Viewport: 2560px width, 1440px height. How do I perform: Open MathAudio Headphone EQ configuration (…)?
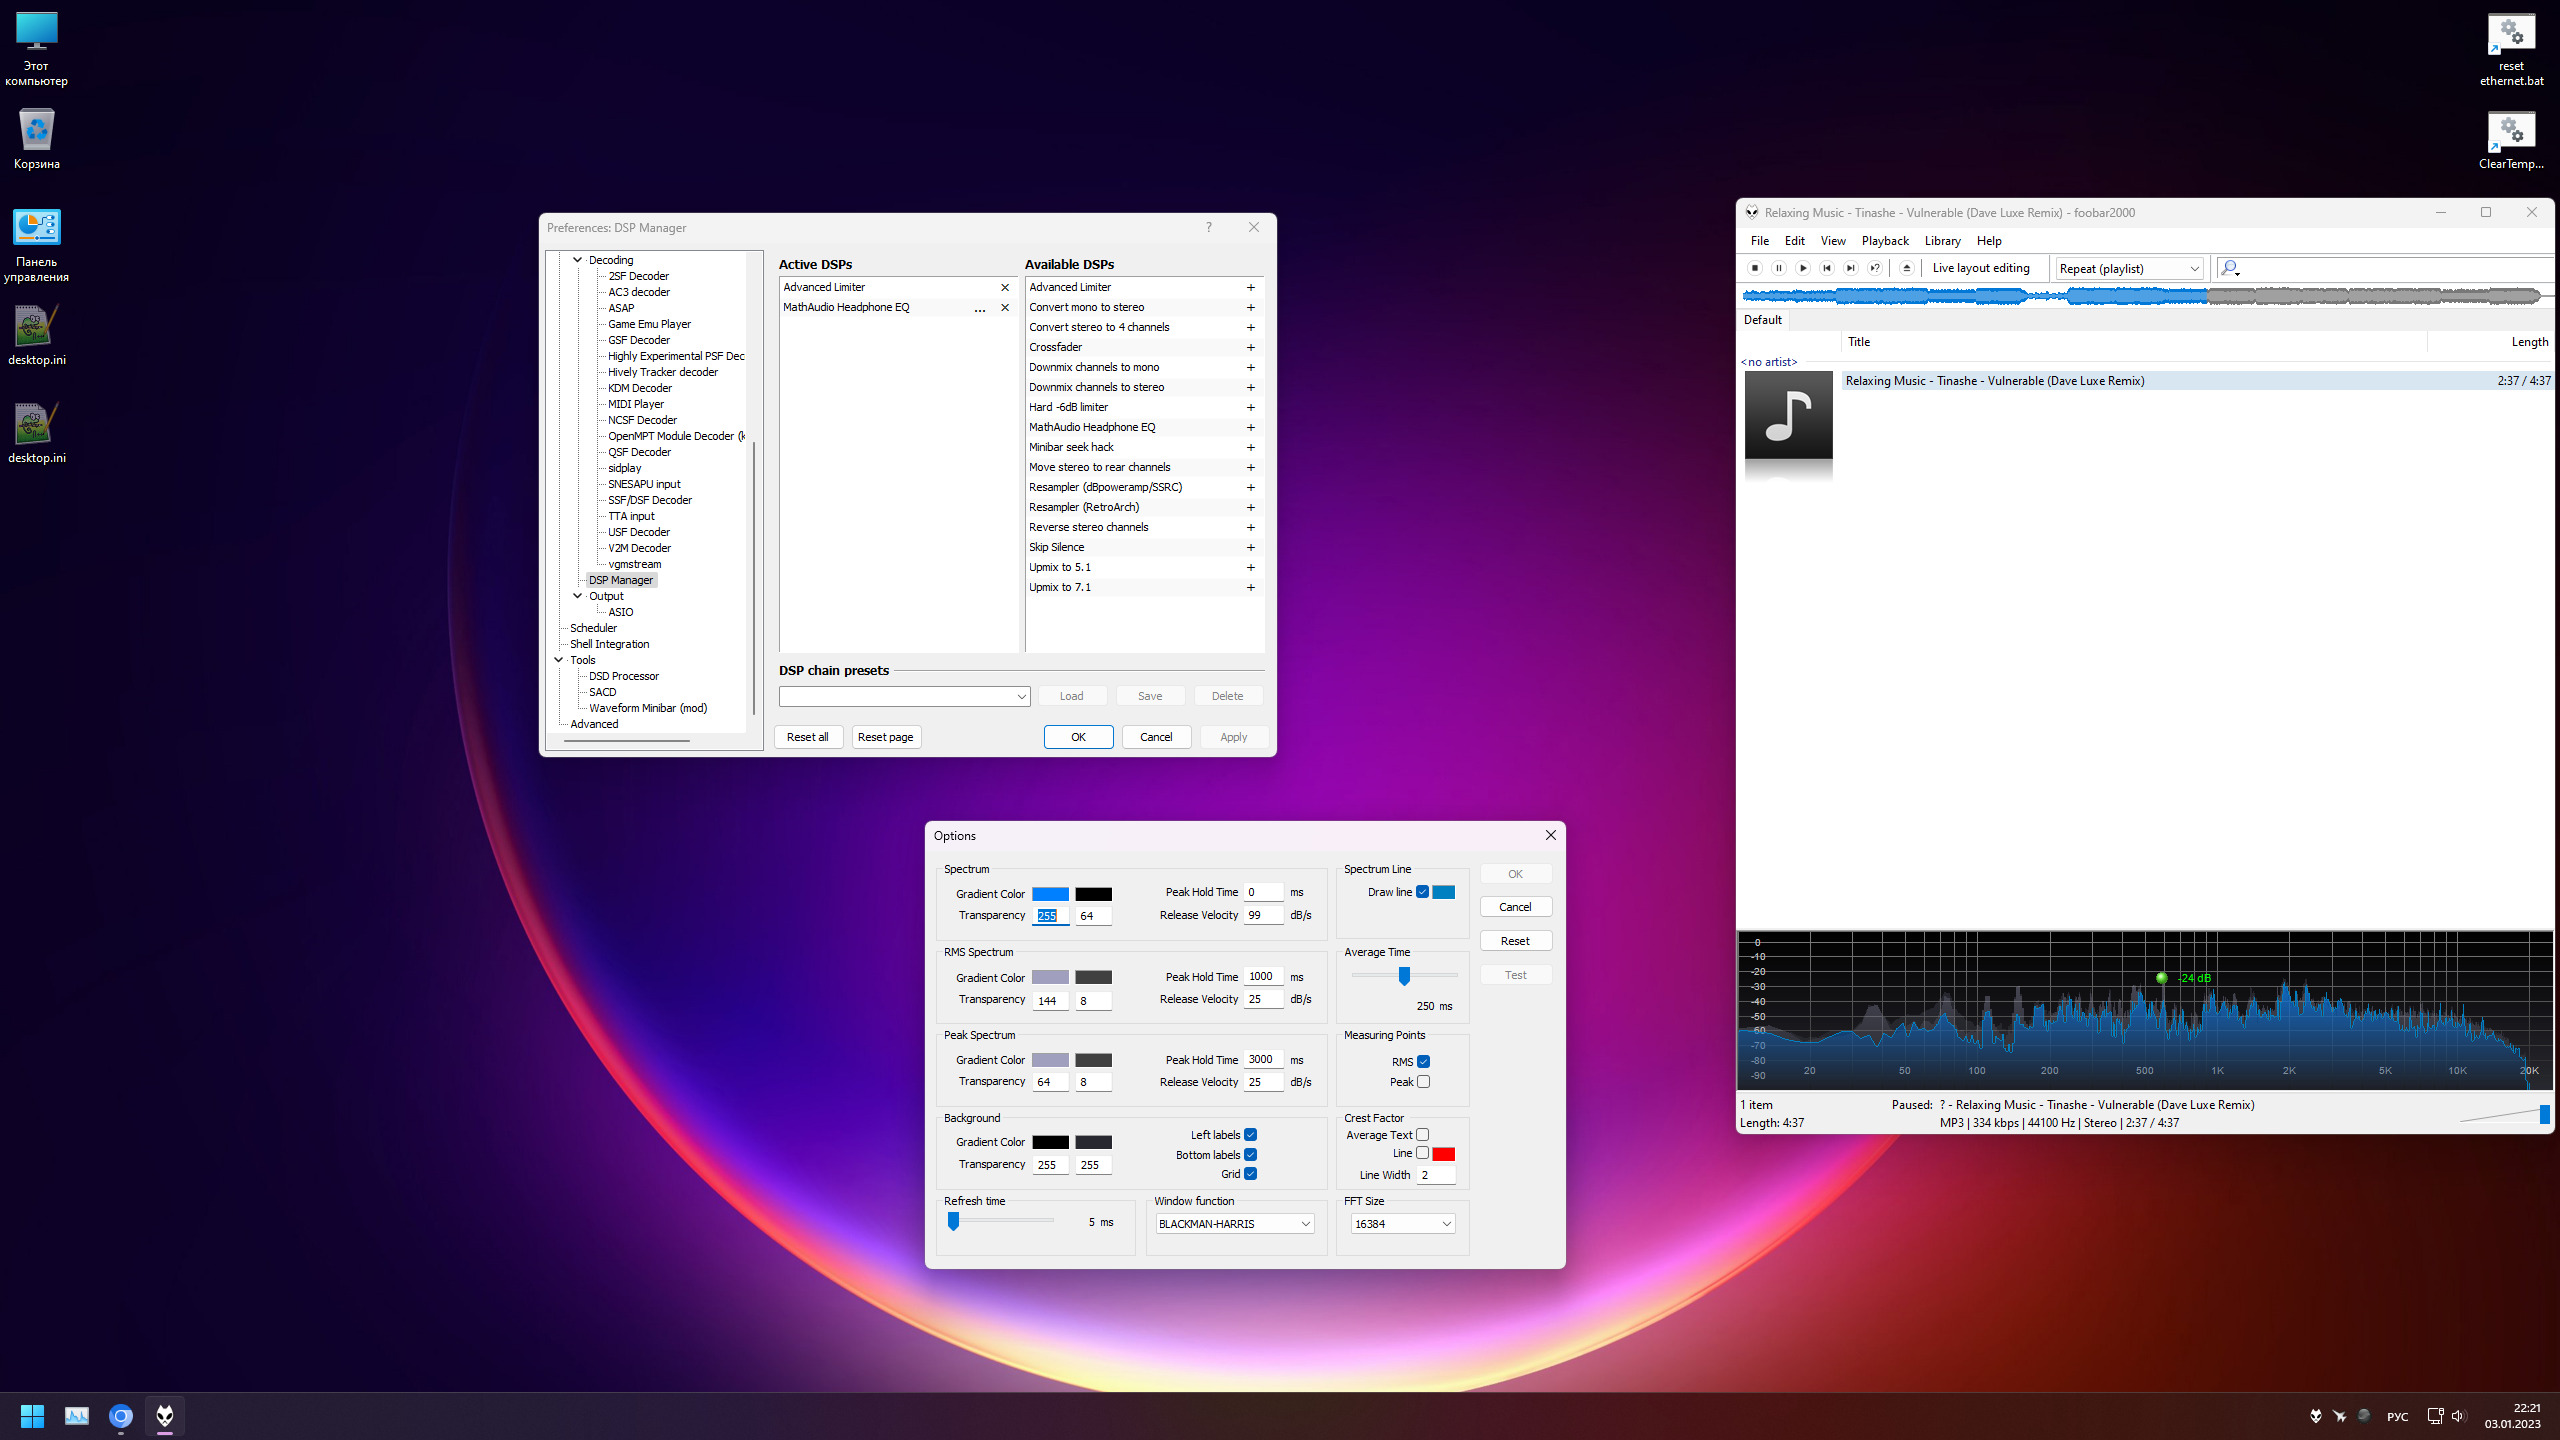tap(980, 308)
